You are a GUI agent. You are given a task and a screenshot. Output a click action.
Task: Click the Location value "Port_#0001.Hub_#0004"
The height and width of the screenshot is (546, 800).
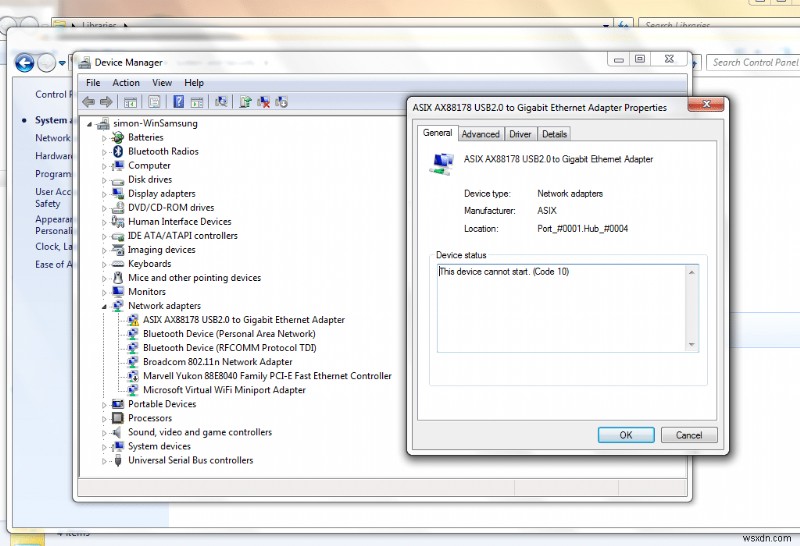click(x=583, y=229)
